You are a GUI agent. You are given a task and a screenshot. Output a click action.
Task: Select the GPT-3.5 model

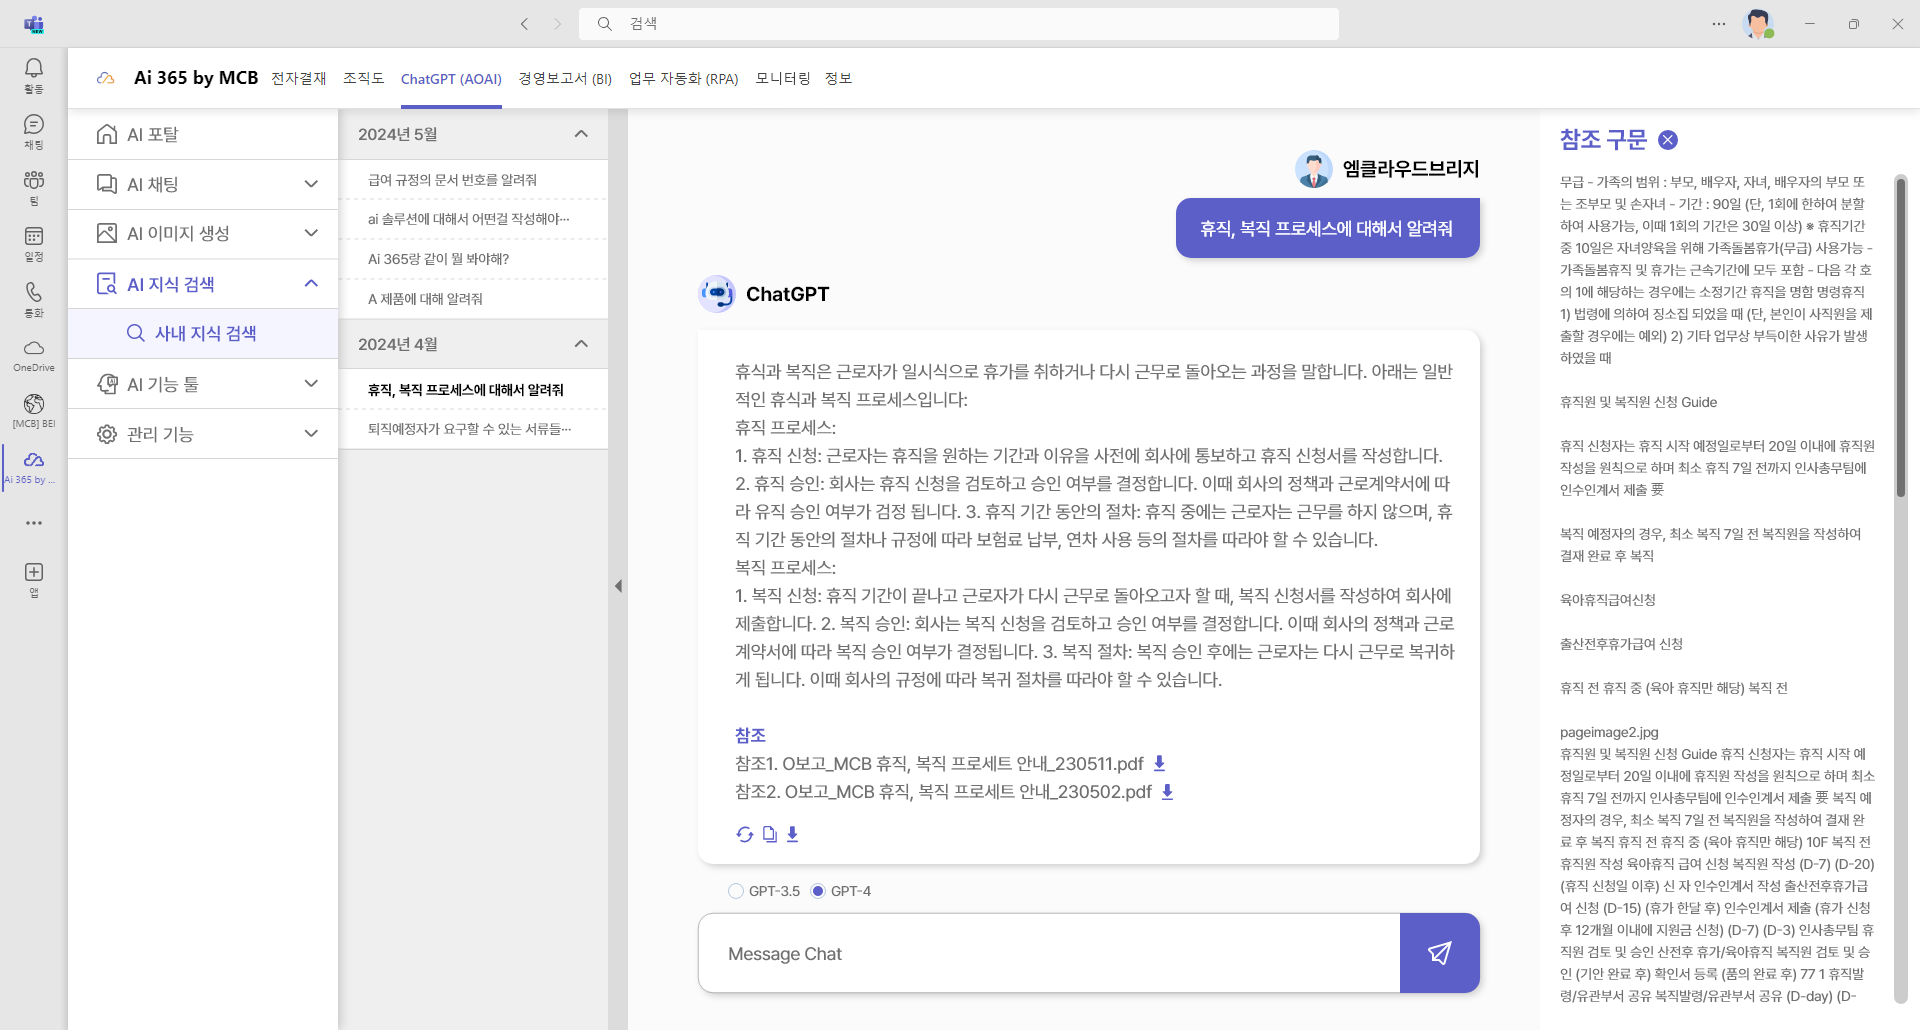[x=736, y=890]
